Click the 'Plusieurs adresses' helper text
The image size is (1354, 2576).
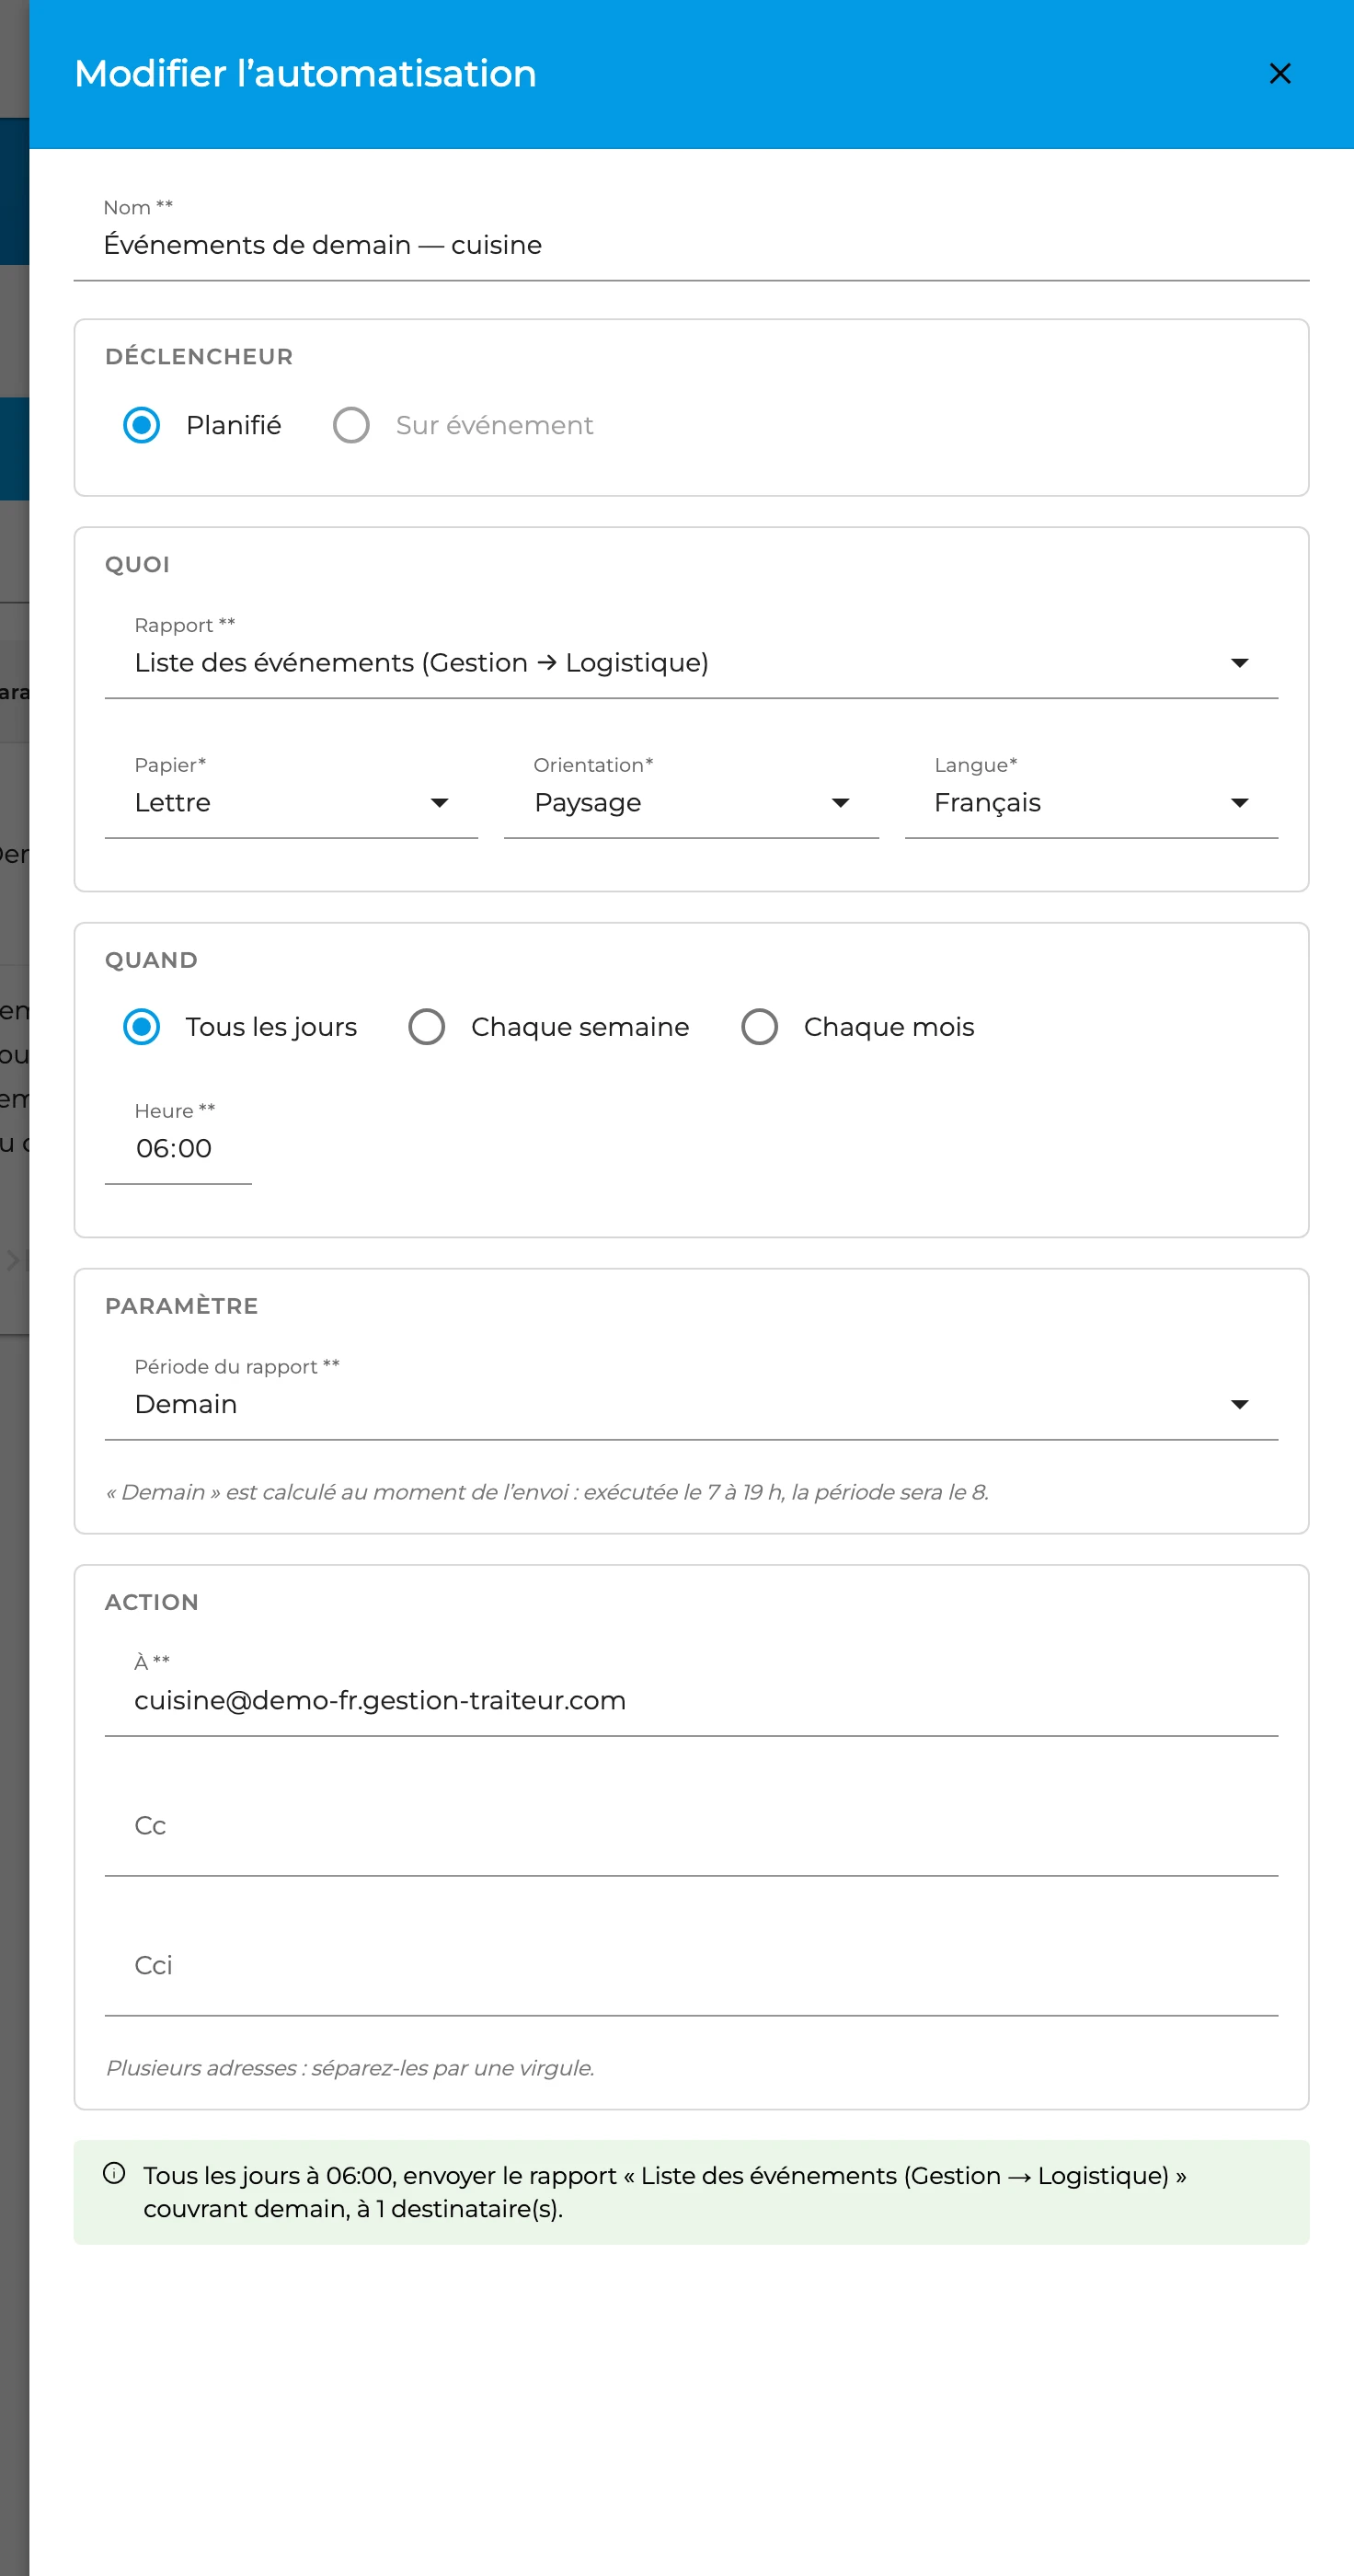(350, 2068)
